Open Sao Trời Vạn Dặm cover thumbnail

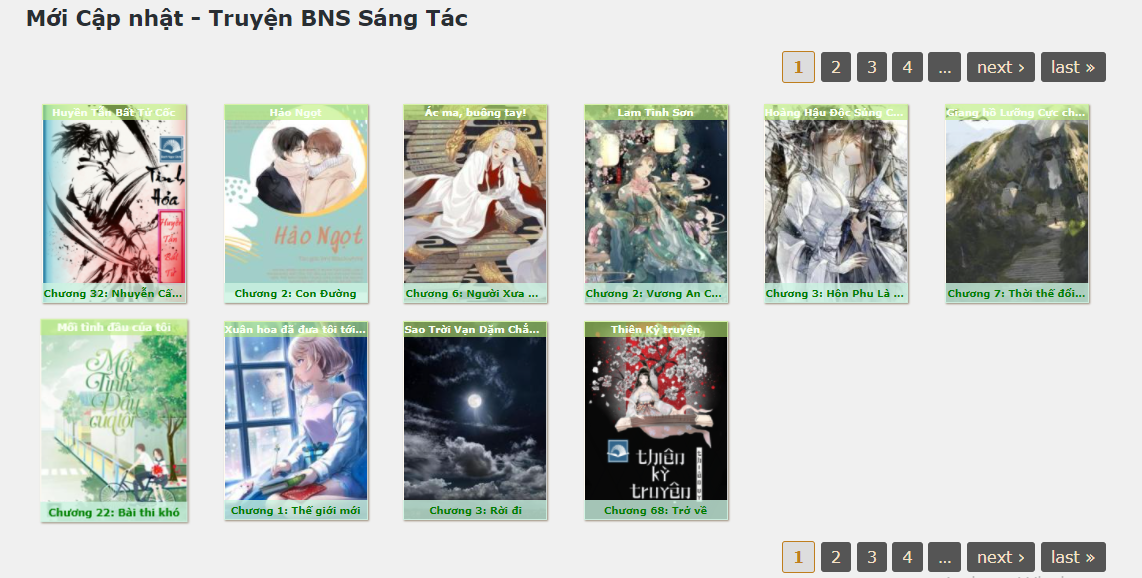475,419
